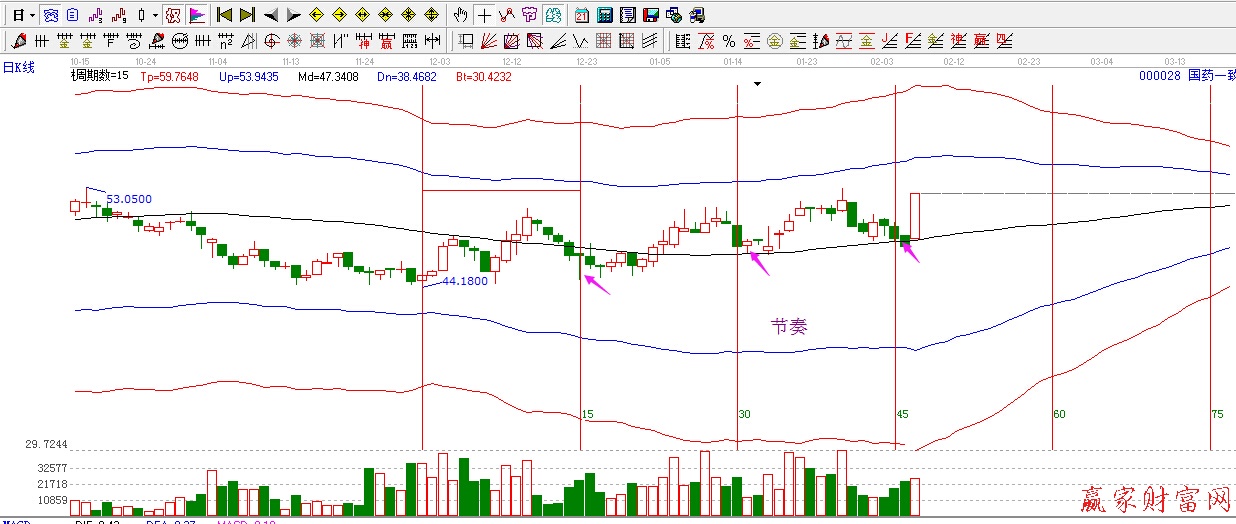Jump to first bar with skip-start arrow
This screenshot has height=524, width=1236.
(x=225, y=15)
